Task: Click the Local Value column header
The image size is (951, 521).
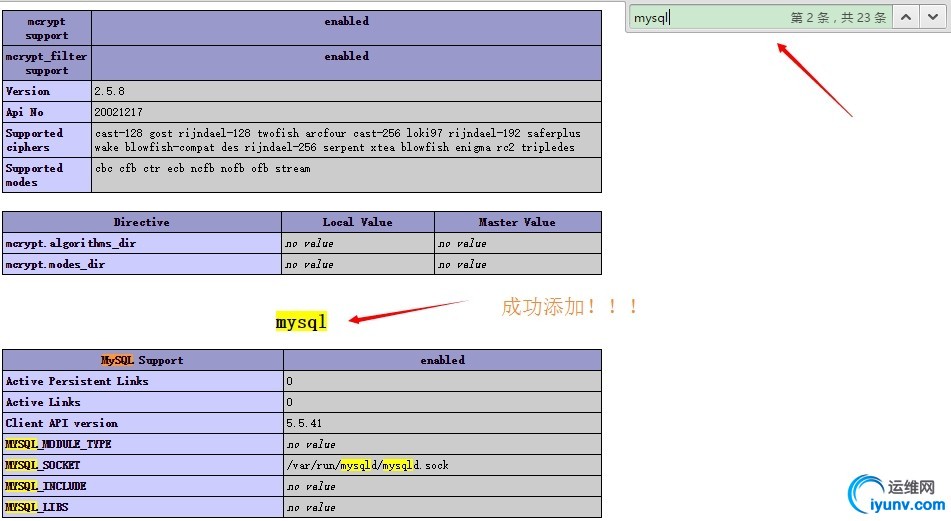Action: pyautogui.click(x=358, y=222)
